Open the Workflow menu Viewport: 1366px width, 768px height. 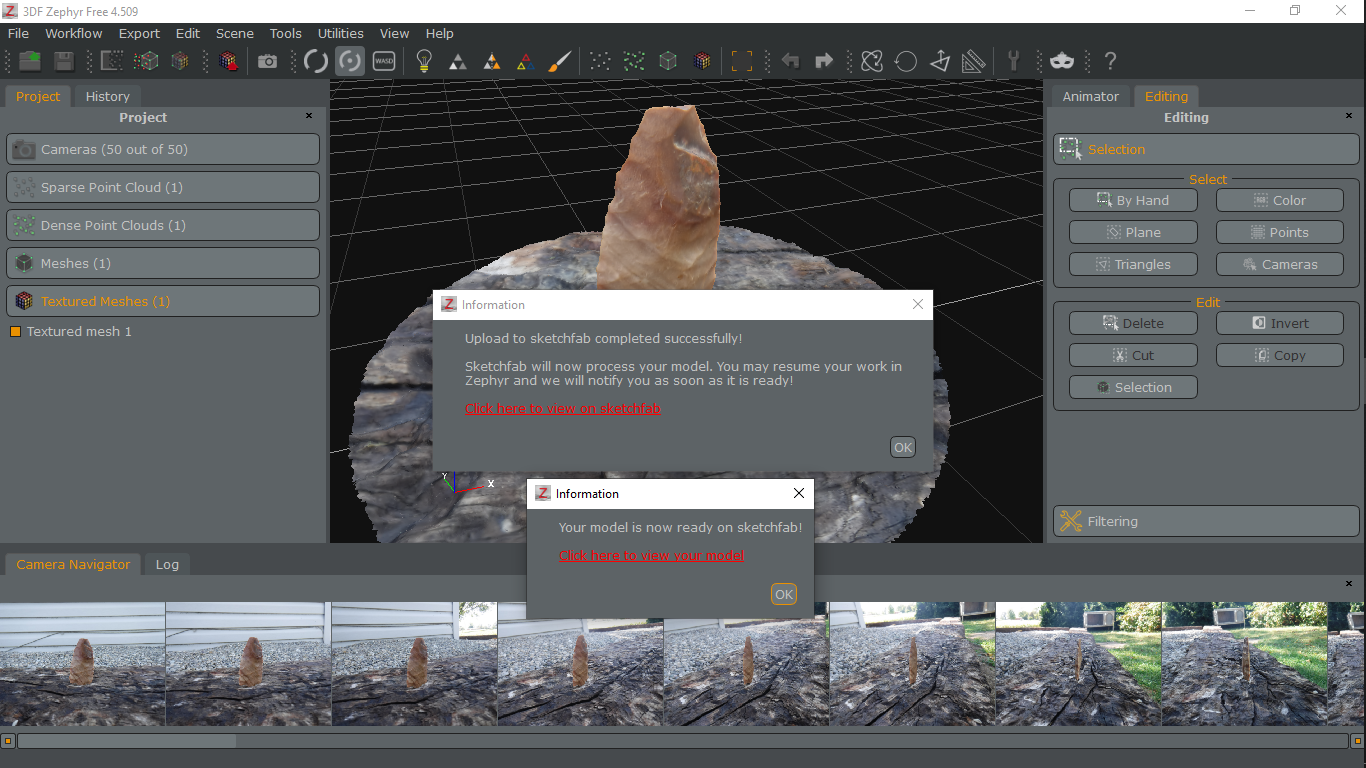tap(73, 33)
